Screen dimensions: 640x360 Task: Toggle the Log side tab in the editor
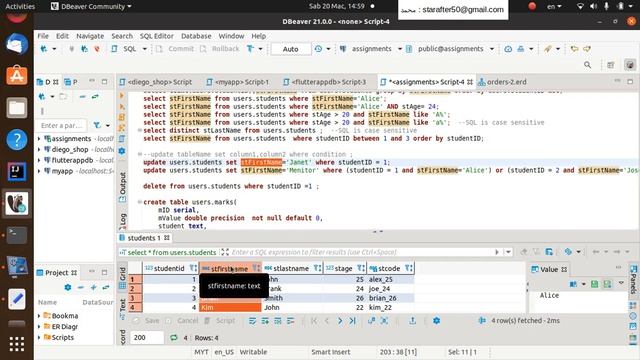pos(122,221)
